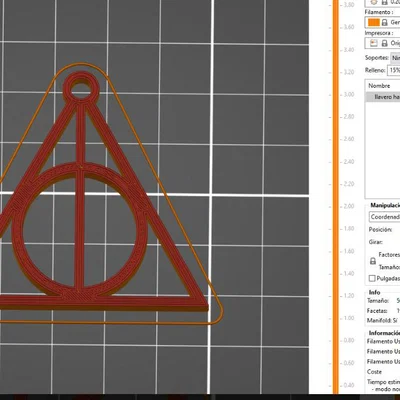Open the Coordenadas dropdown under Manipulación

tap(384, 217)
